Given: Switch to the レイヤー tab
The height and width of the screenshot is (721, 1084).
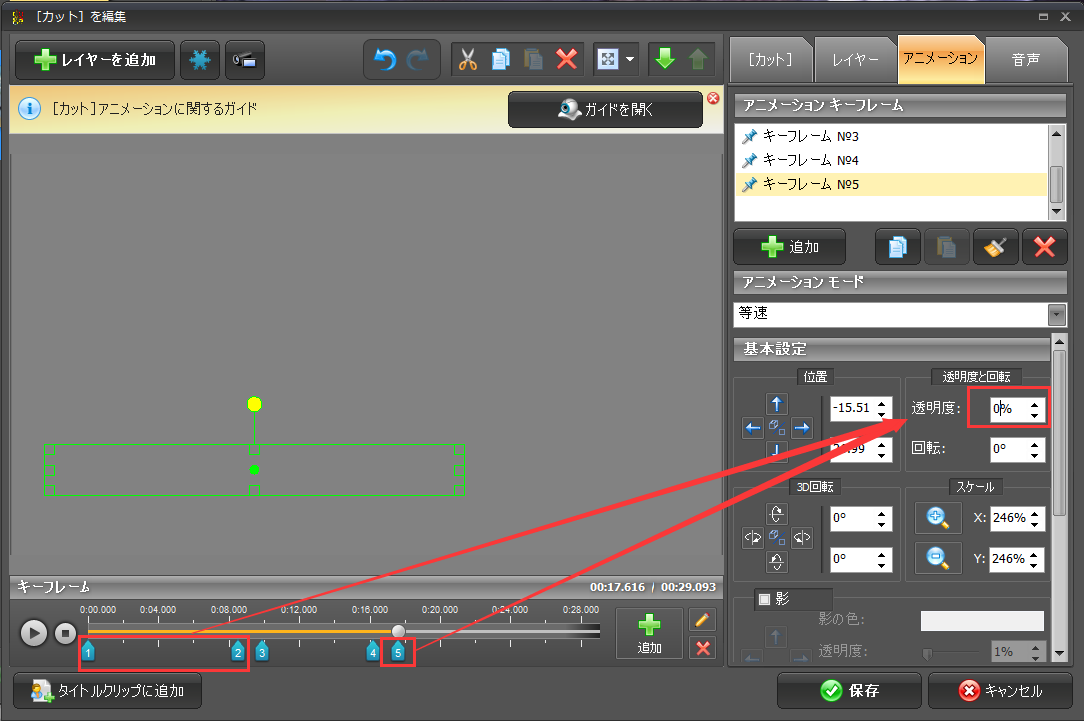Looking at the screenshot, I should click(854, 59).
